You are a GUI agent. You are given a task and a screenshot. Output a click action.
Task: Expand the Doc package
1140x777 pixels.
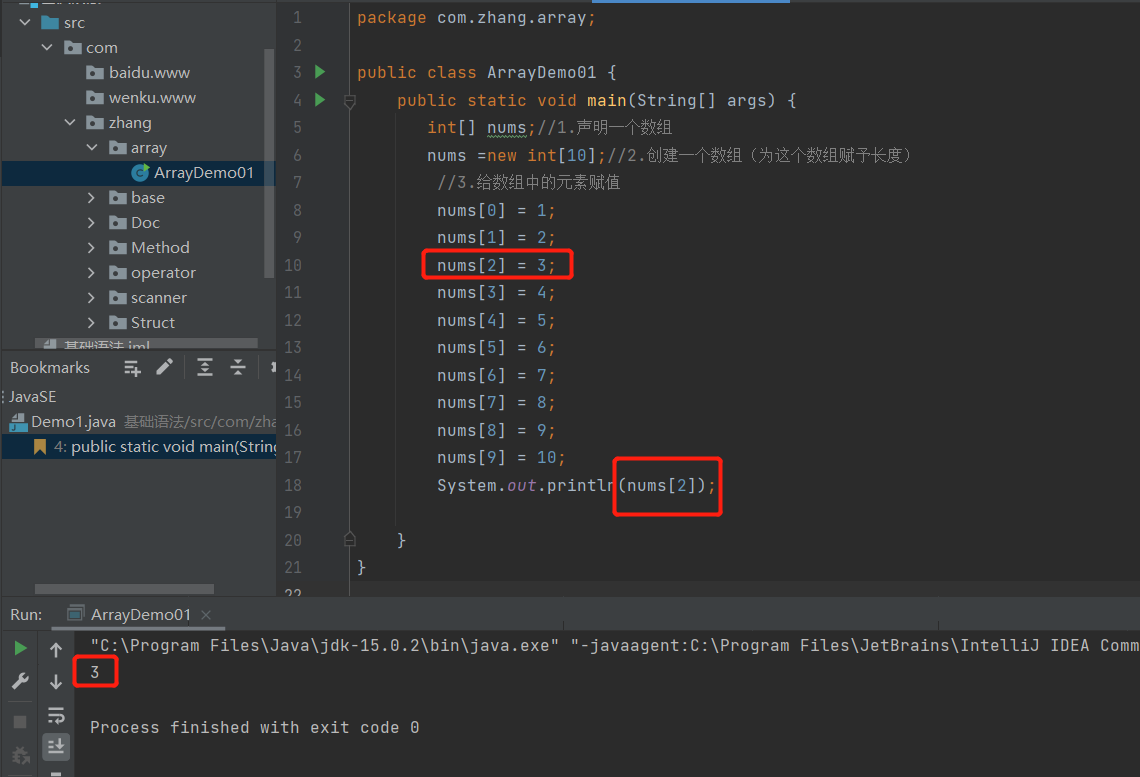pyautogui.click(x=91, y=222)
